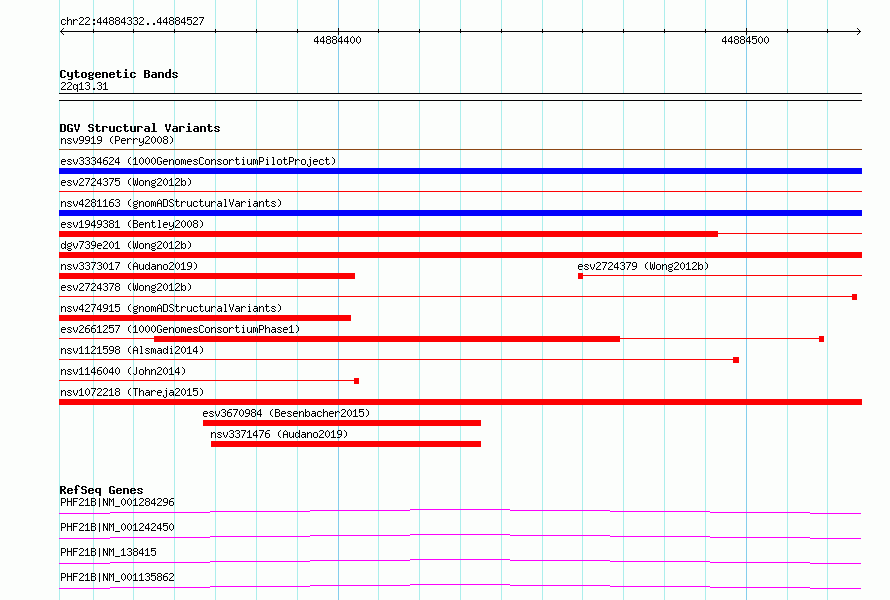Viewport: 890px width, 600px height.
Task: Click the red bar under nsv3373017
Action: point(207,276)
